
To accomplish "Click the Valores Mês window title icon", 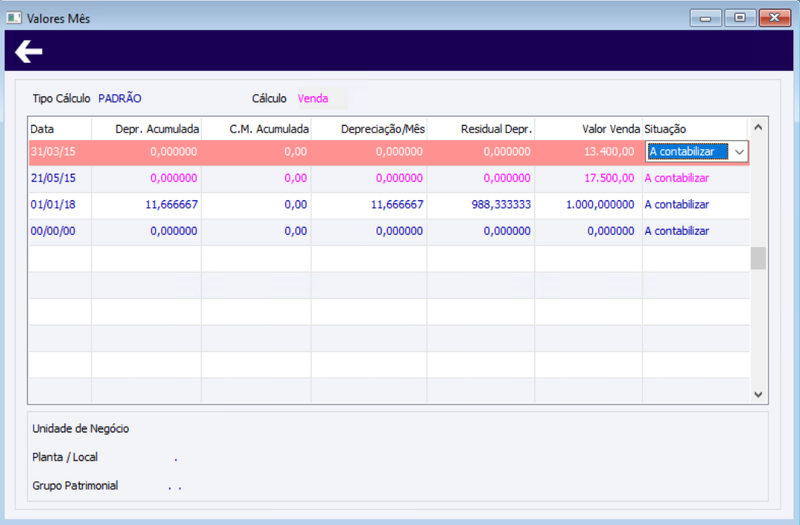I will [x=14, y=18].
